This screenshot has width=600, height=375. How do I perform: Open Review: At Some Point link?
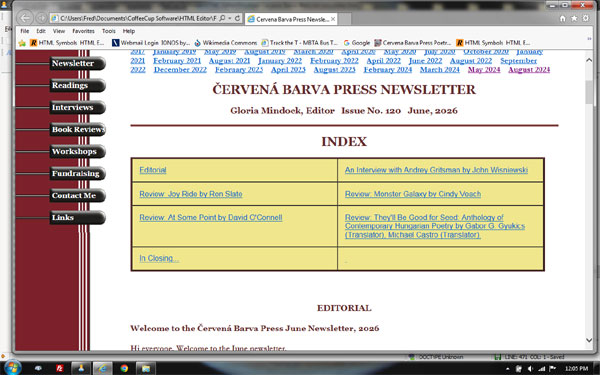coord(210,217)
